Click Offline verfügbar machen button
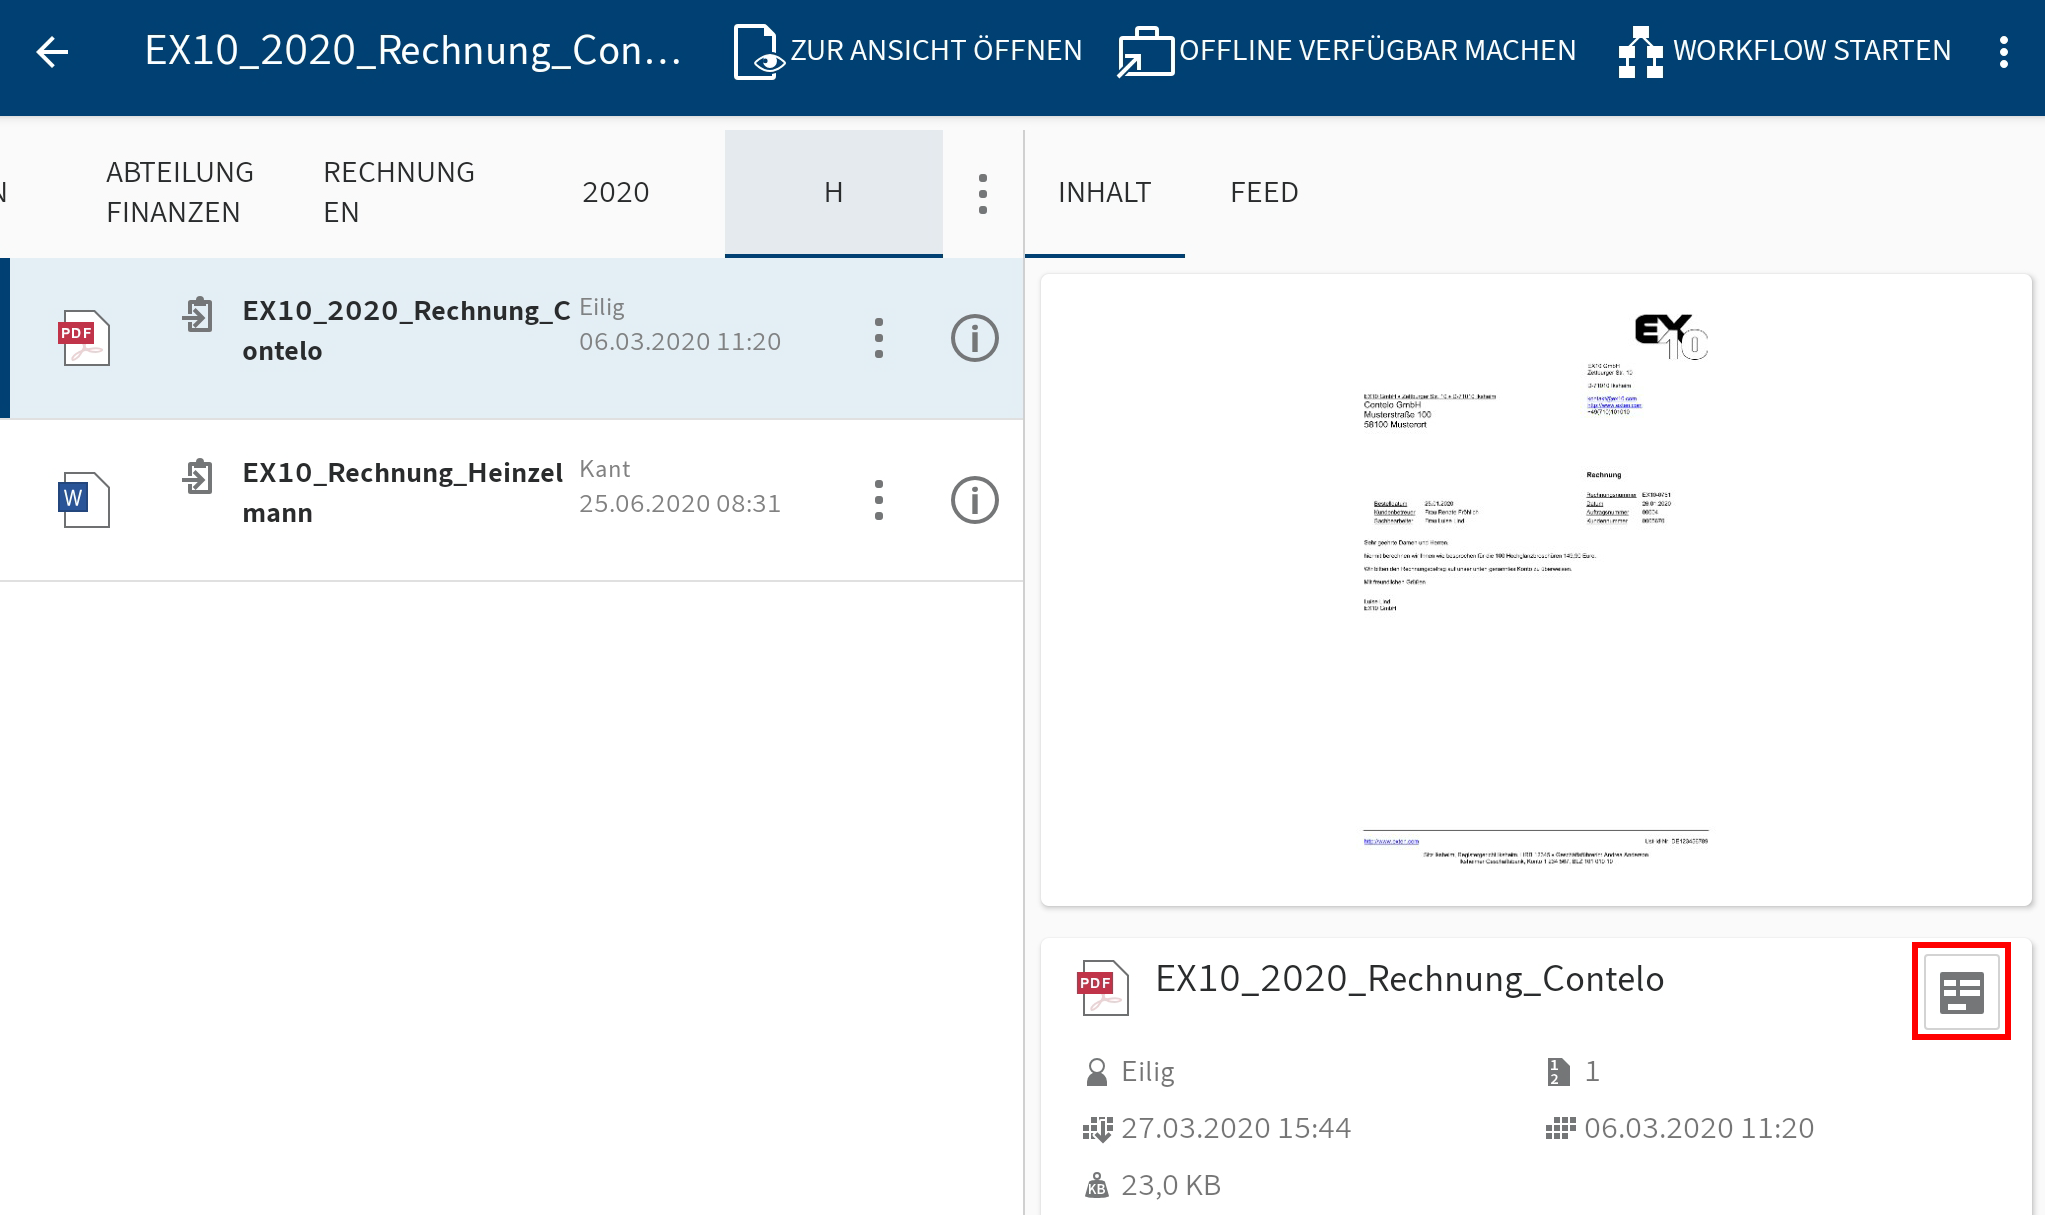Screen dimensions: 2045x1215 (1346, 51)
